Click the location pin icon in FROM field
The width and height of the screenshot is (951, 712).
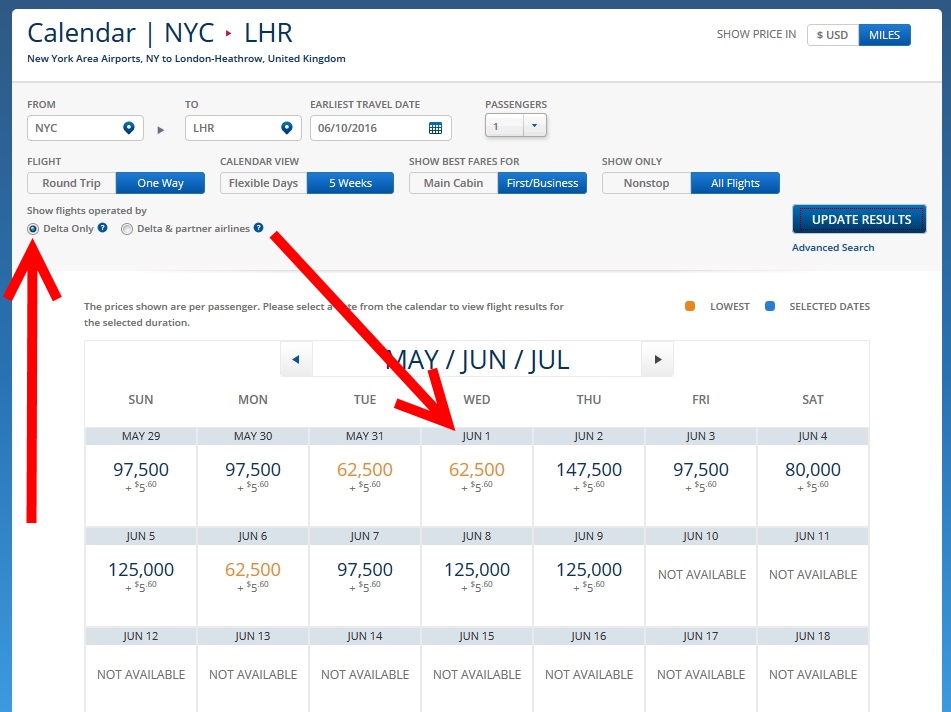pos(130,127)
